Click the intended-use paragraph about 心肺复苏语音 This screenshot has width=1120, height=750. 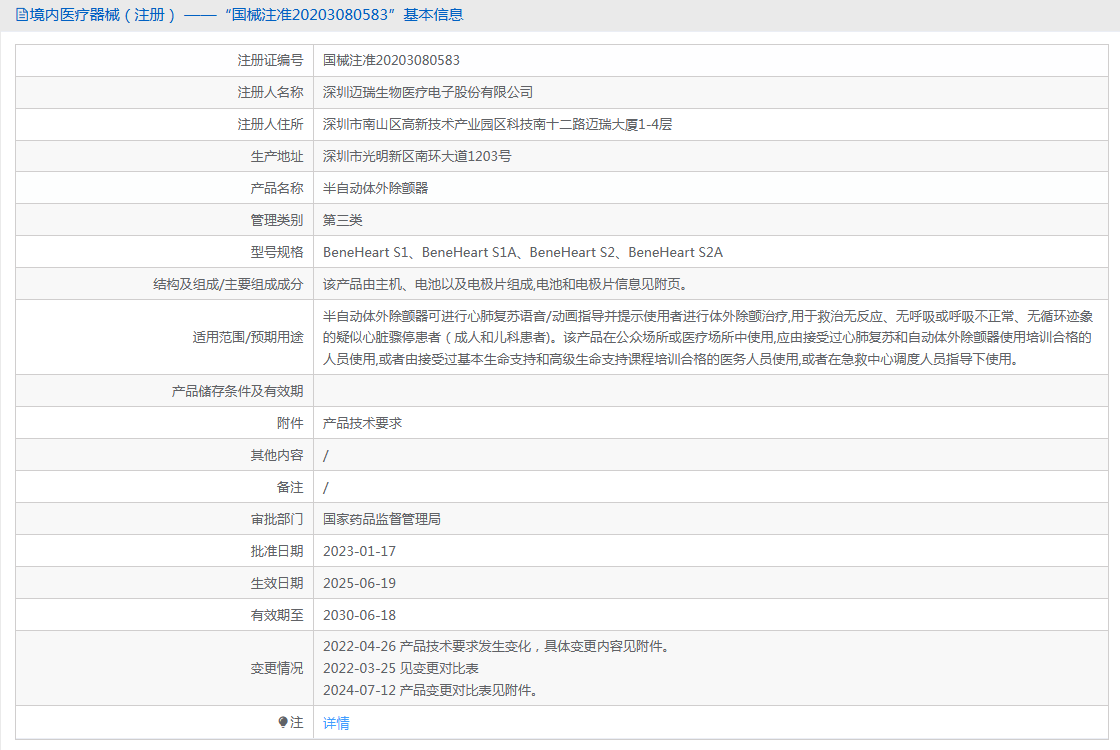[708, 337]
